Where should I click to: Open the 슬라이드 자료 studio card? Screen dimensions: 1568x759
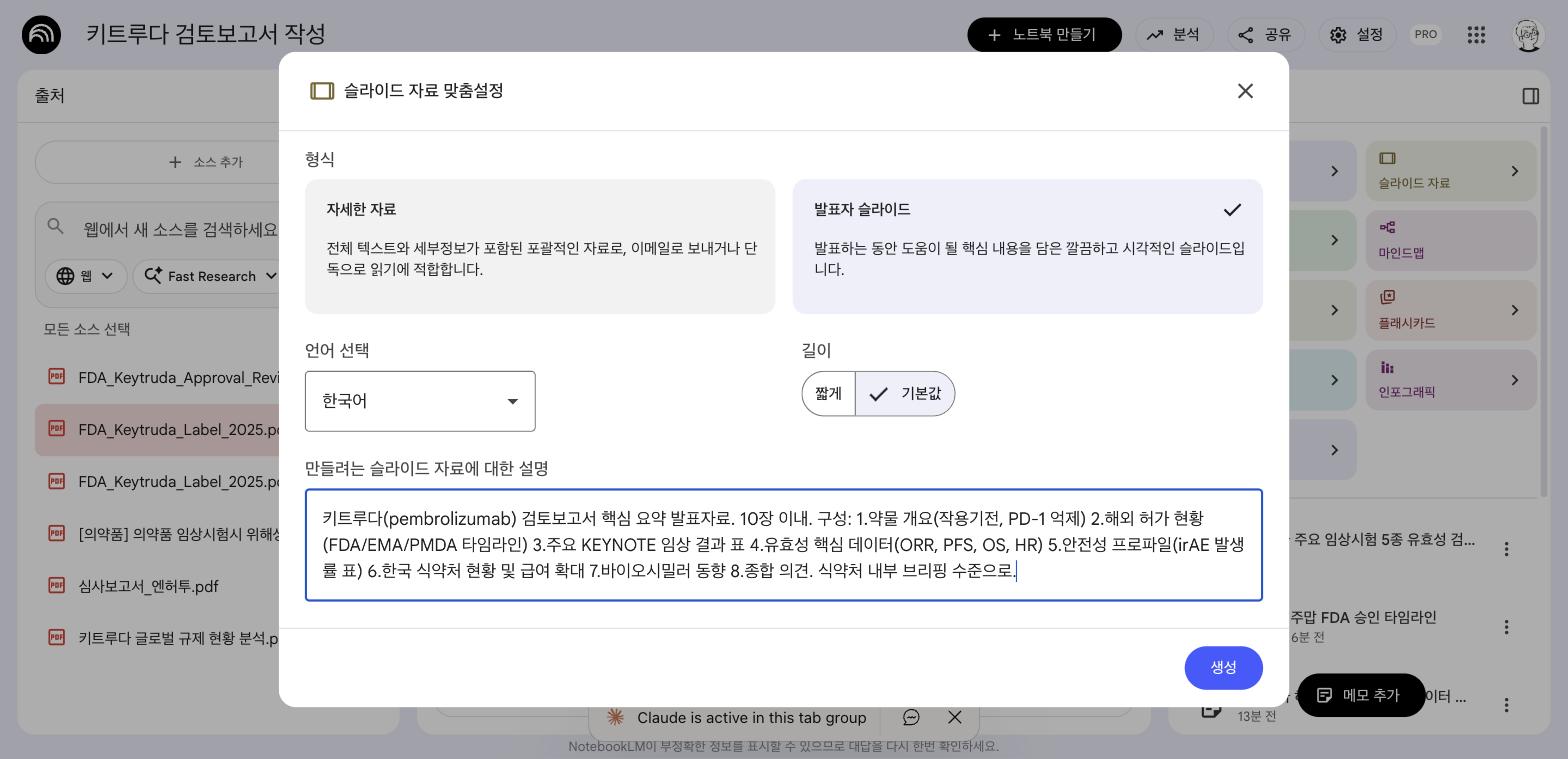(1451, 170)
